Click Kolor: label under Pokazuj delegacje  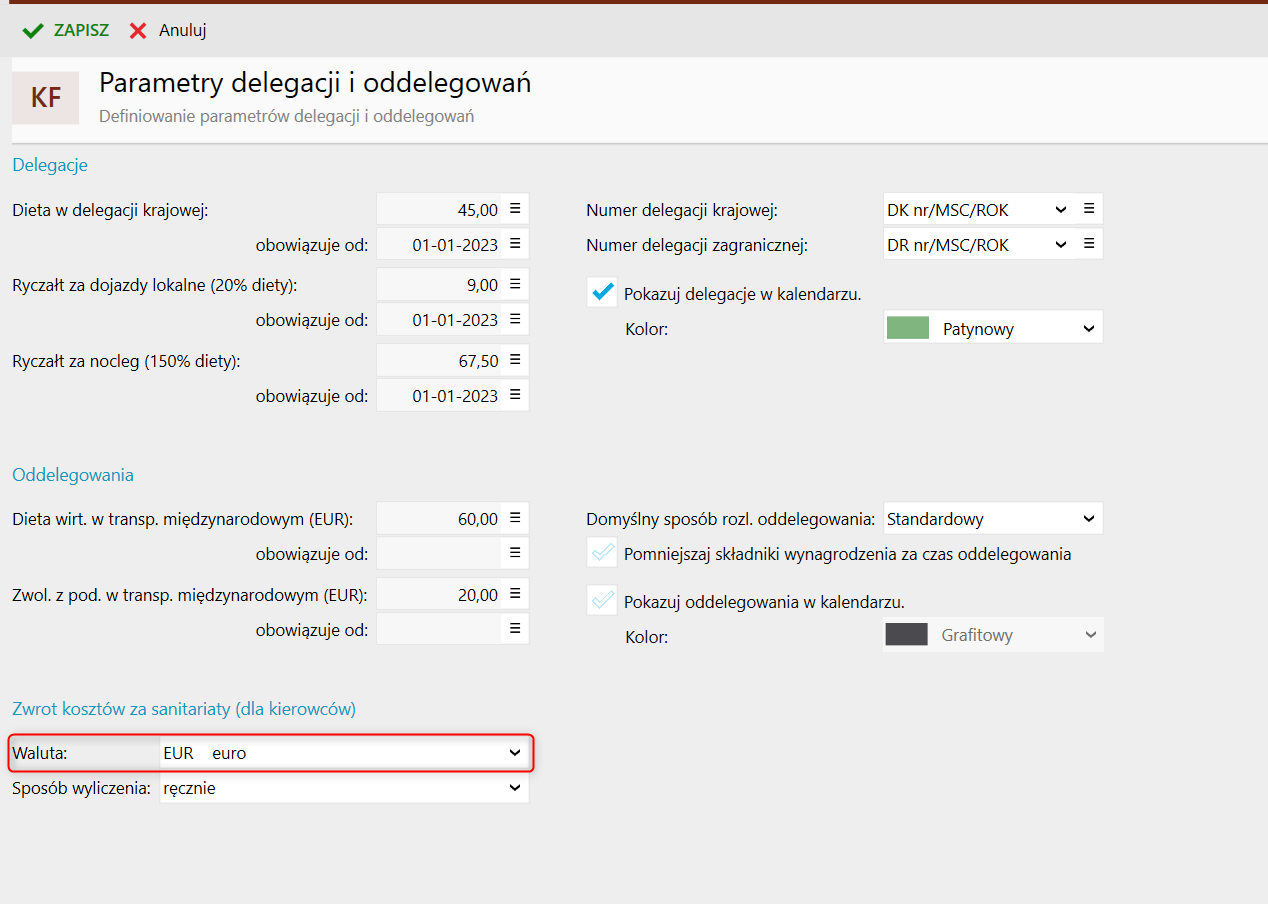click(646, 328)
